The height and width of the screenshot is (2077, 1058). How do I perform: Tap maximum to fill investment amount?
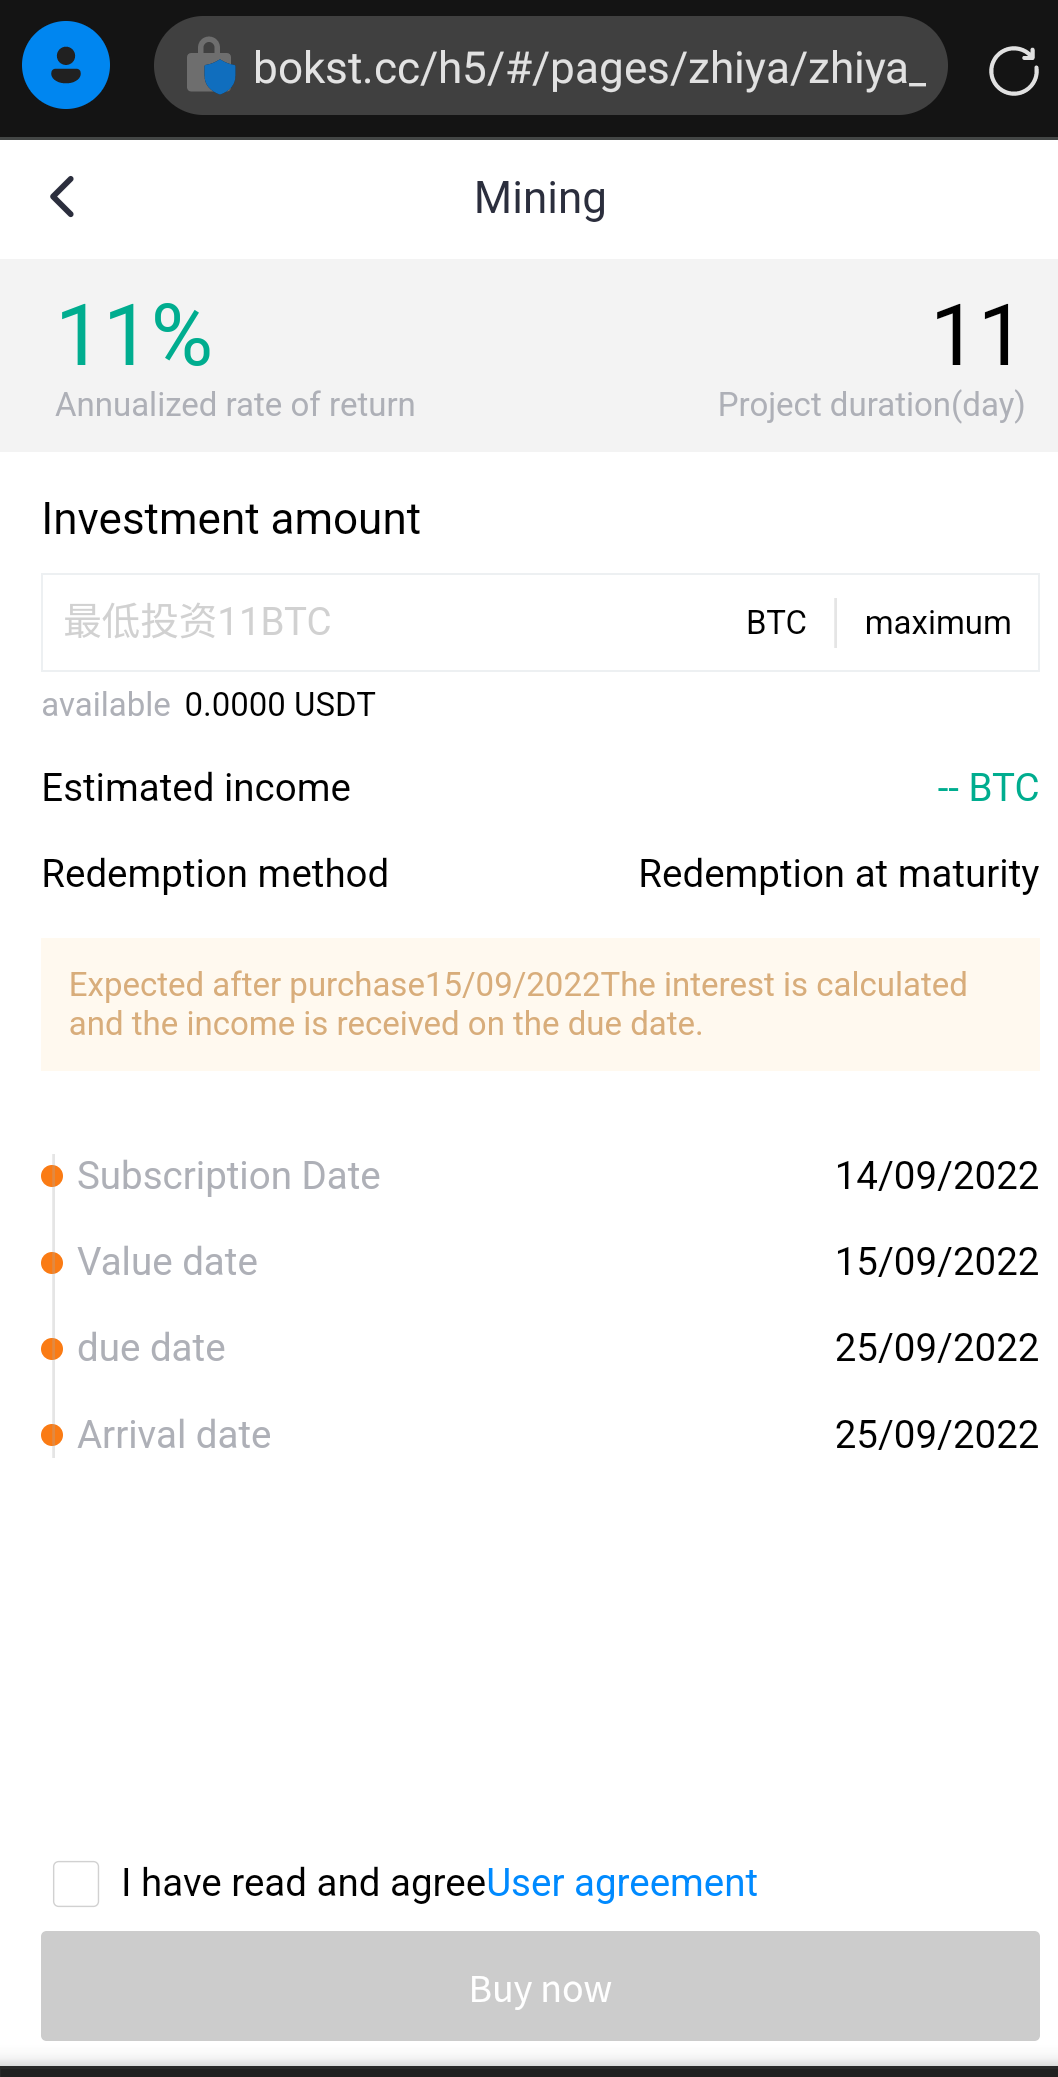coord(937,623)
